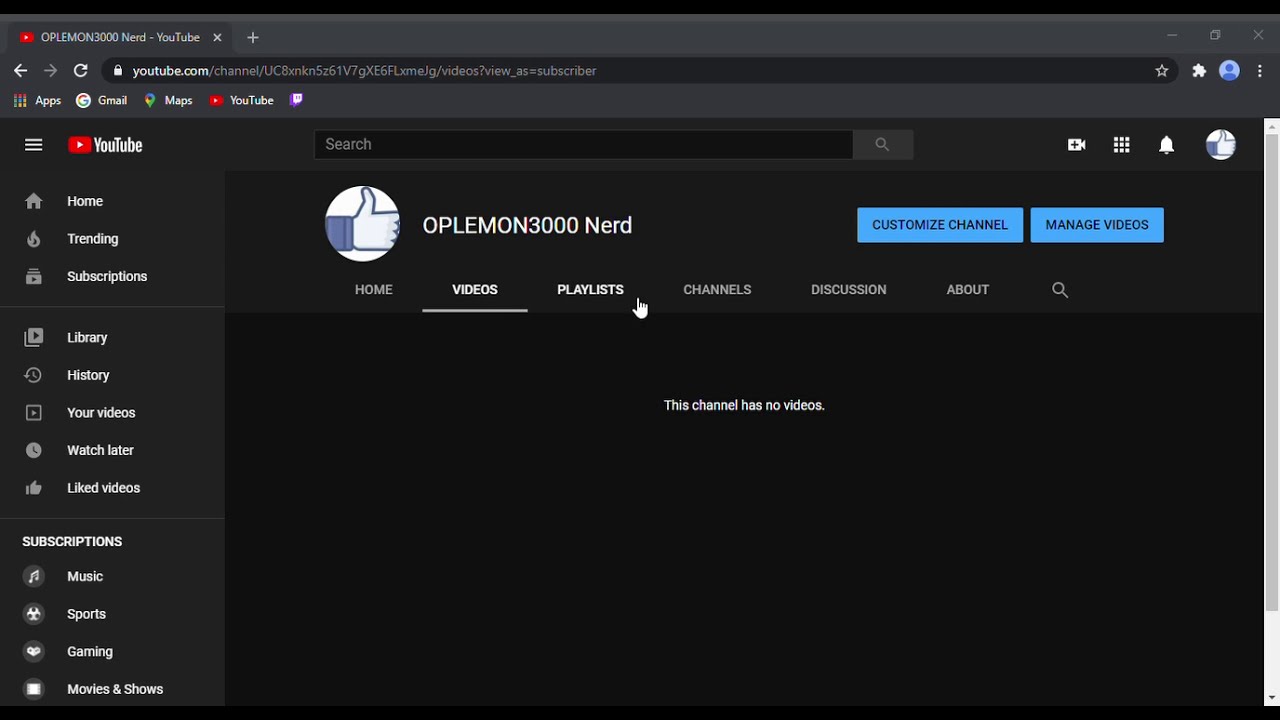Click the channel profile picture thumbs-up avatar

click(x=363, y=224)
